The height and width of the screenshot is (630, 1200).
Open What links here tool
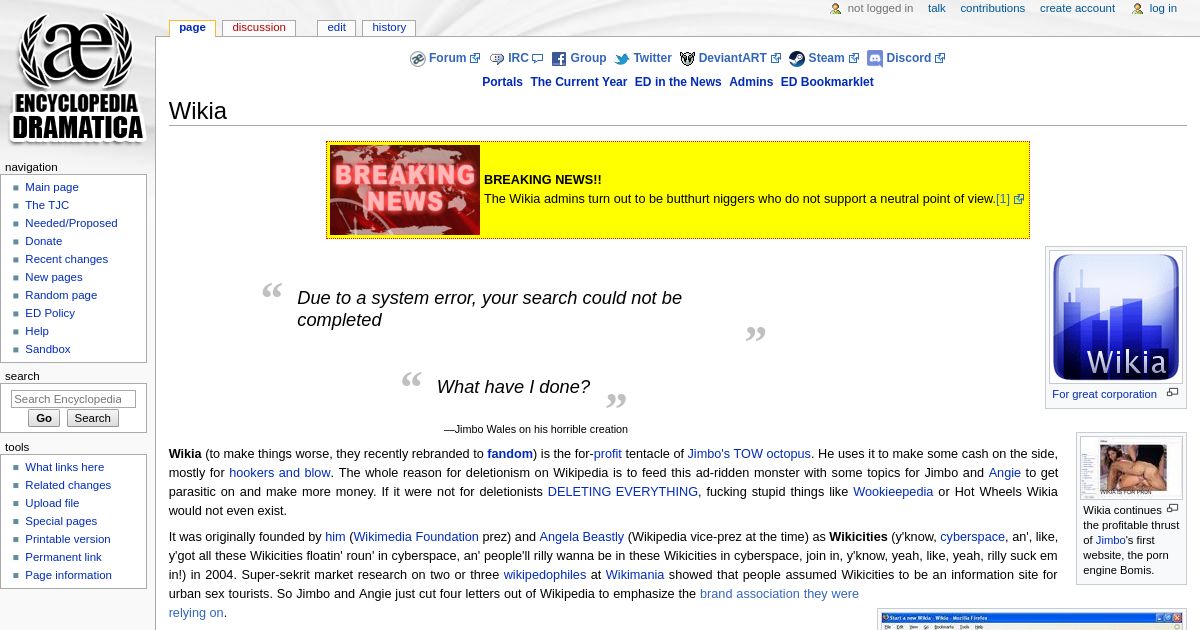[x=64, y=467]
